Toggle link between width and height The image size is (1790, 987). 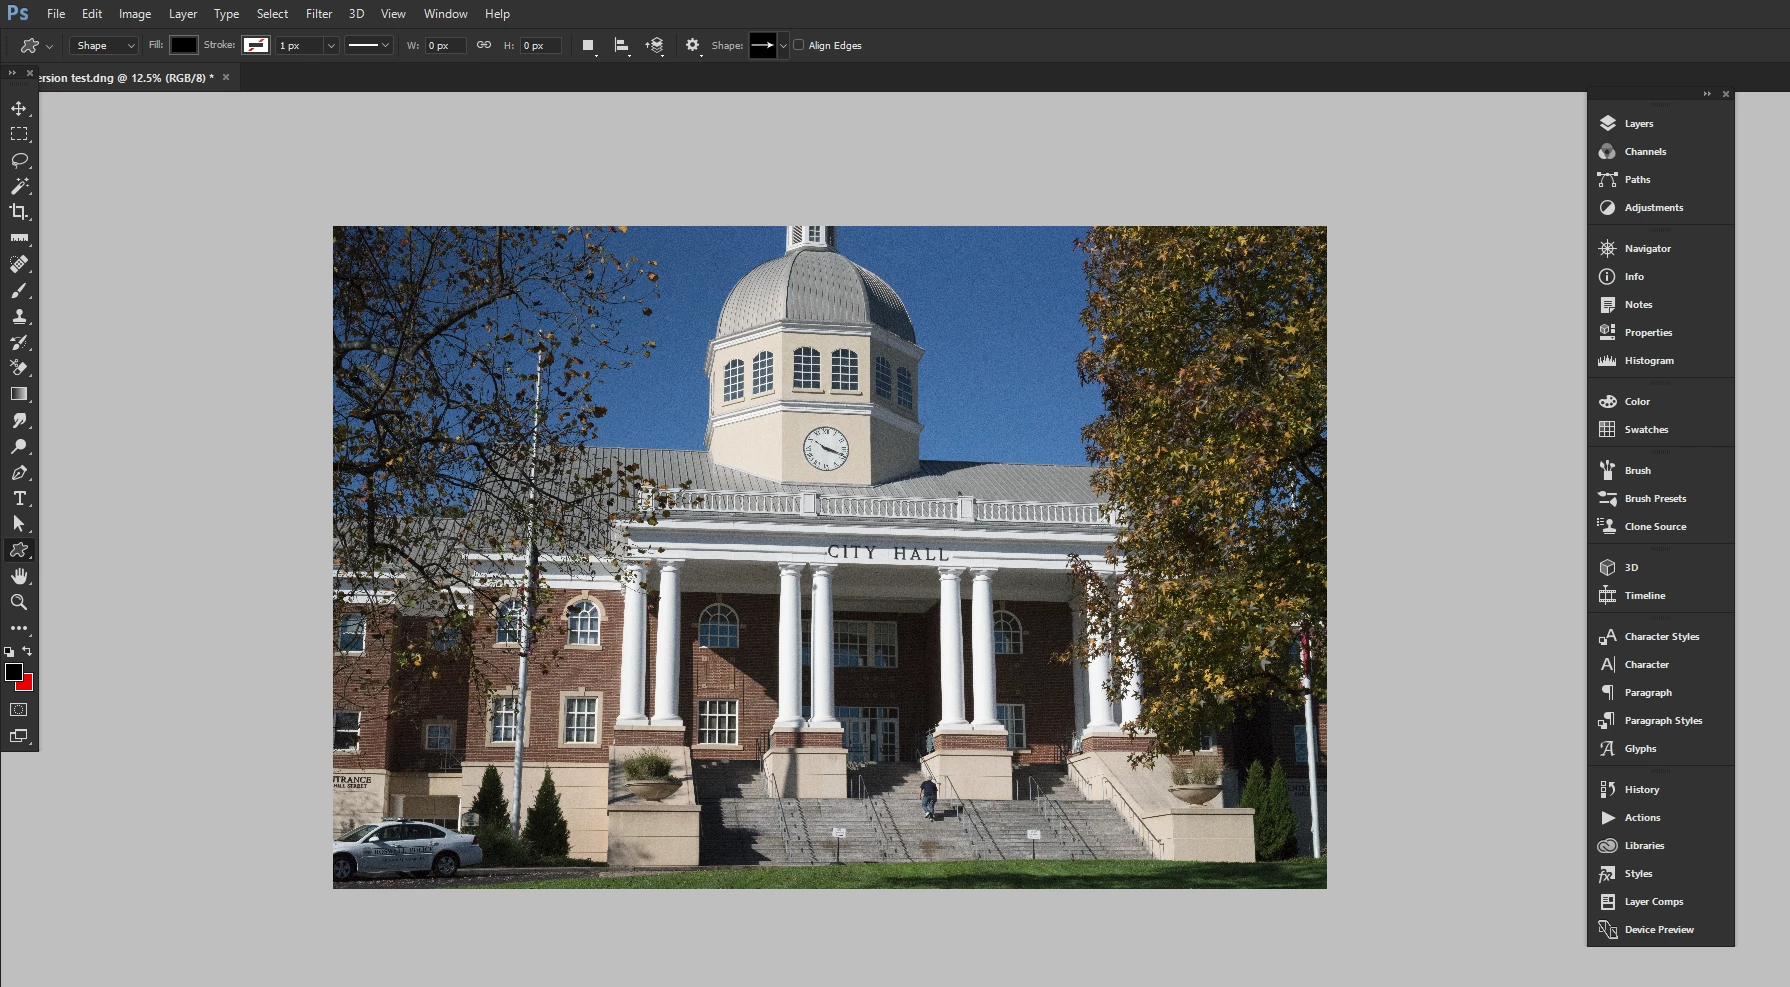click(x=484, y=45)
